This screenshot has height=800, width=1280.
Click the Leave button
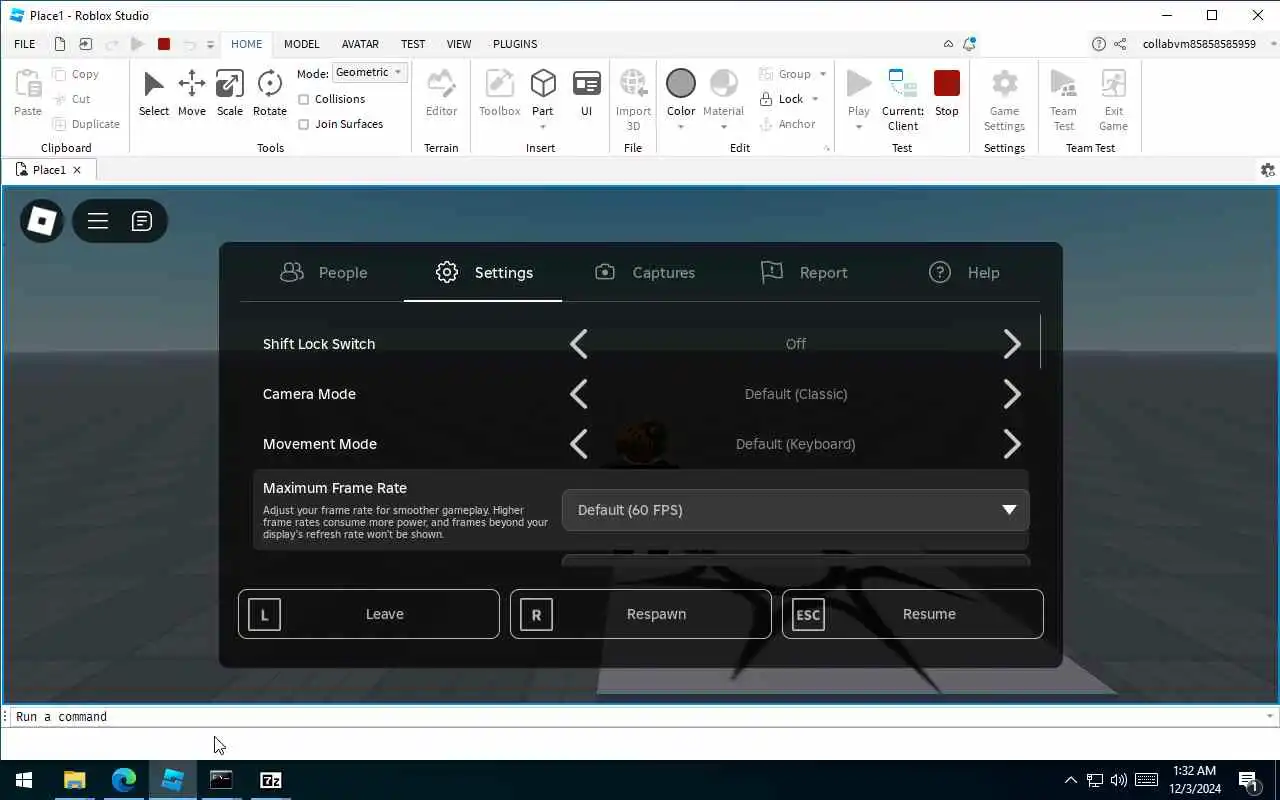369,614
